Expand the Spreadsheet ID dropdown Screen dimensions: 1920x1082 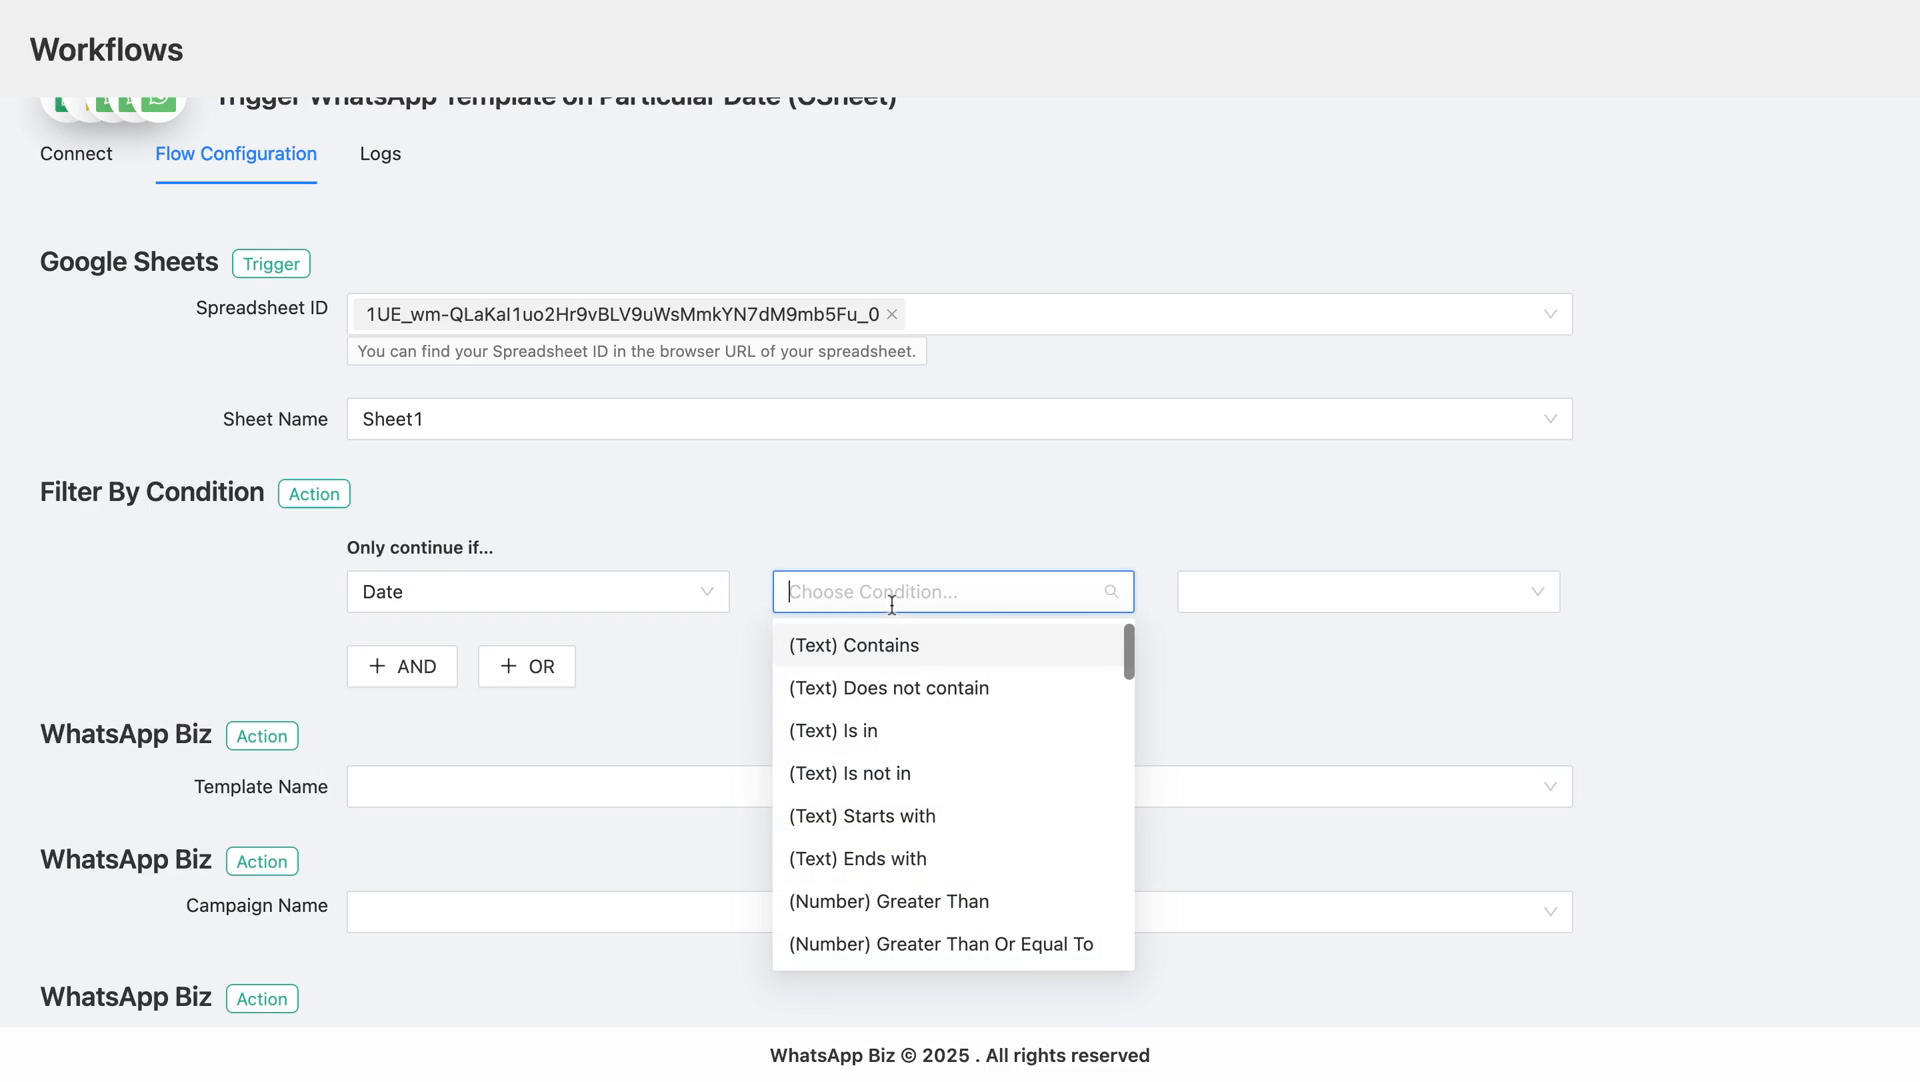pyautogui.click(x=1551, y=313)
